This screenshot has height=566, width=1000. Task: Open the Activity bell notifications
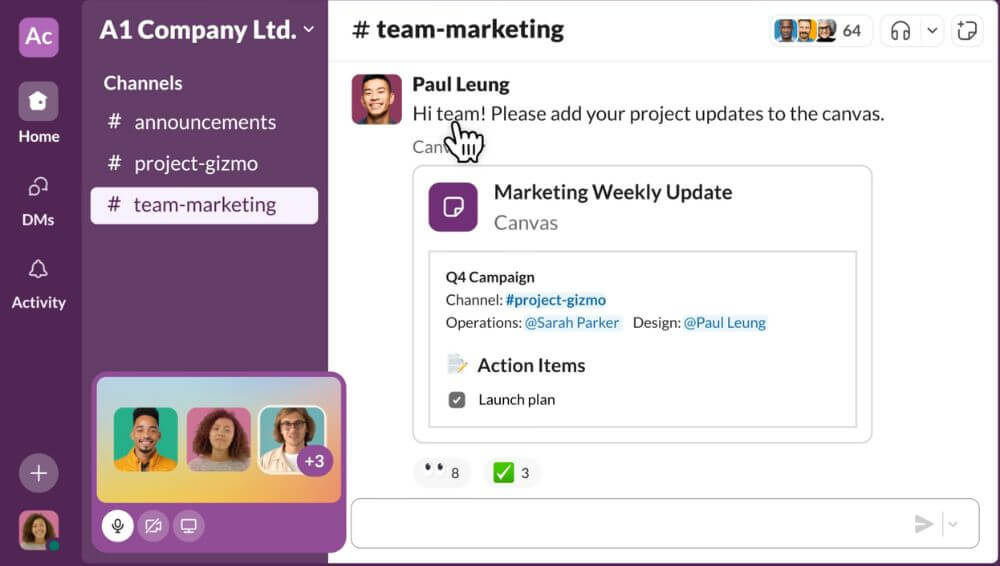click(38, 284)
